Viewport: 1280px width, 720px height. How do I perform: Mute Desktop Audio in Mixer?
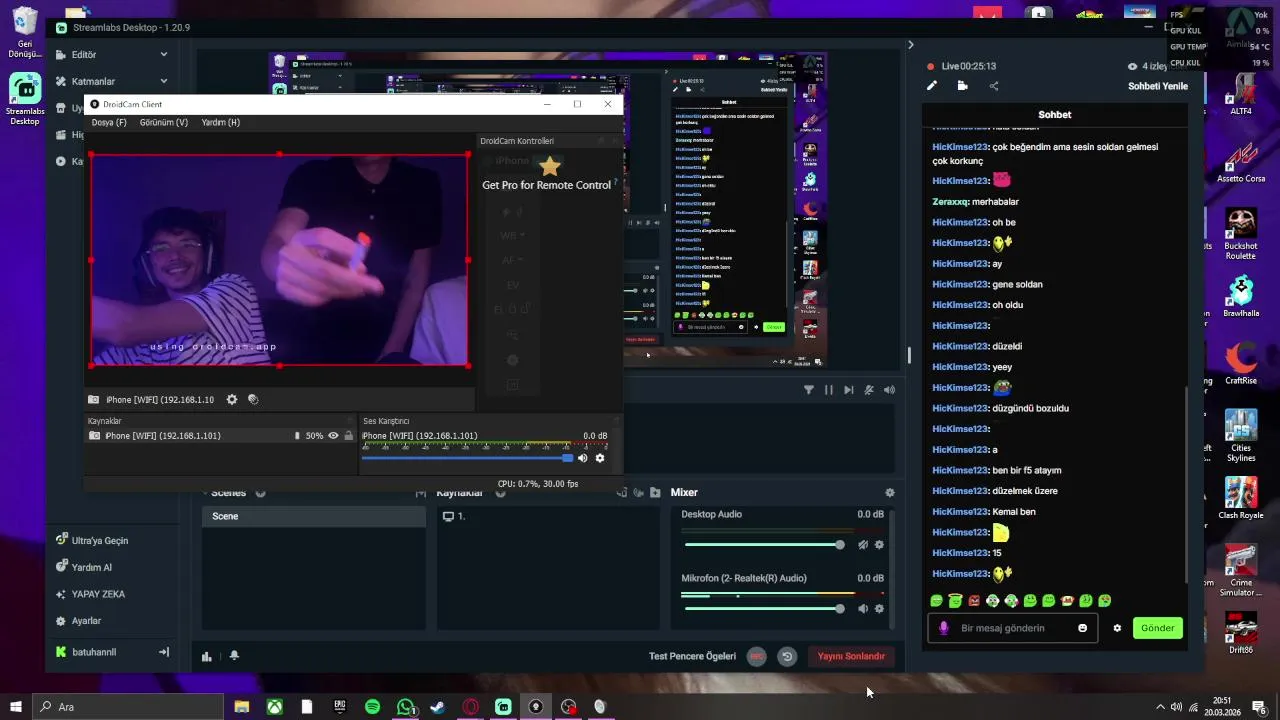[863, 545]
